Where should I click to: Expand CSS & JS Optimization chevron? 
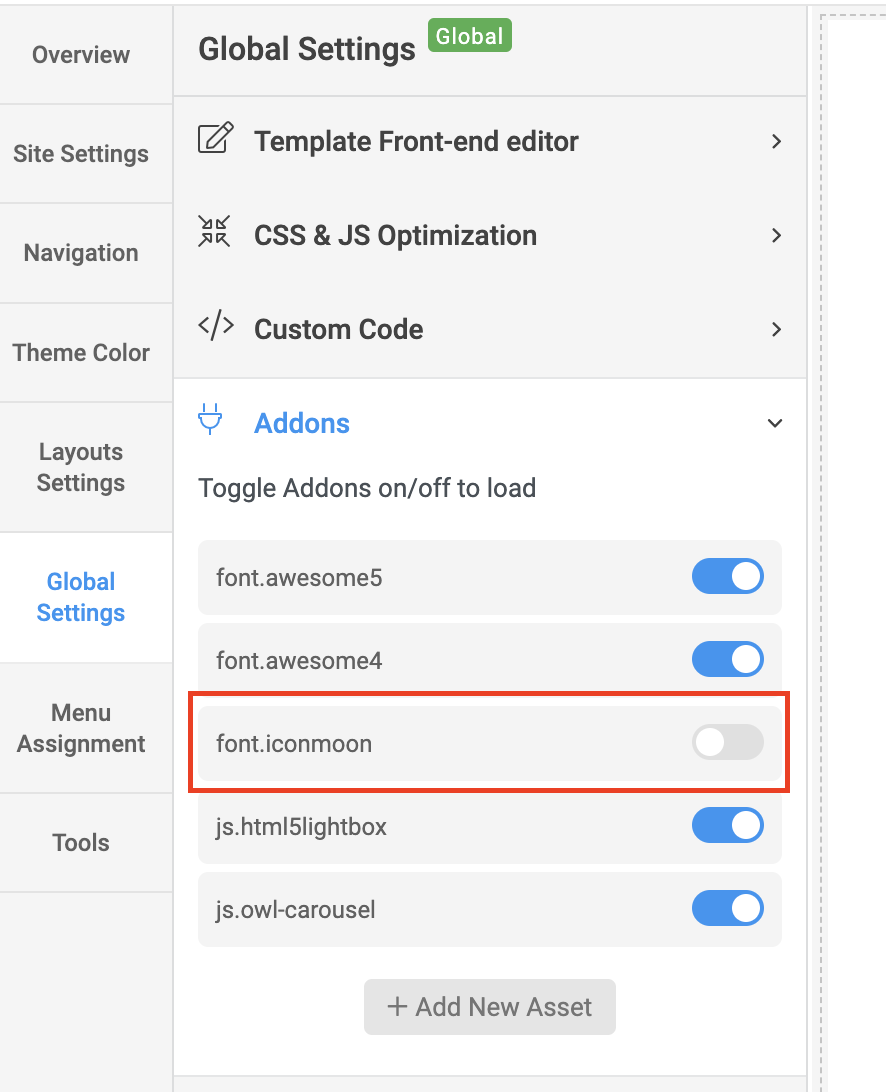[776, 236]
